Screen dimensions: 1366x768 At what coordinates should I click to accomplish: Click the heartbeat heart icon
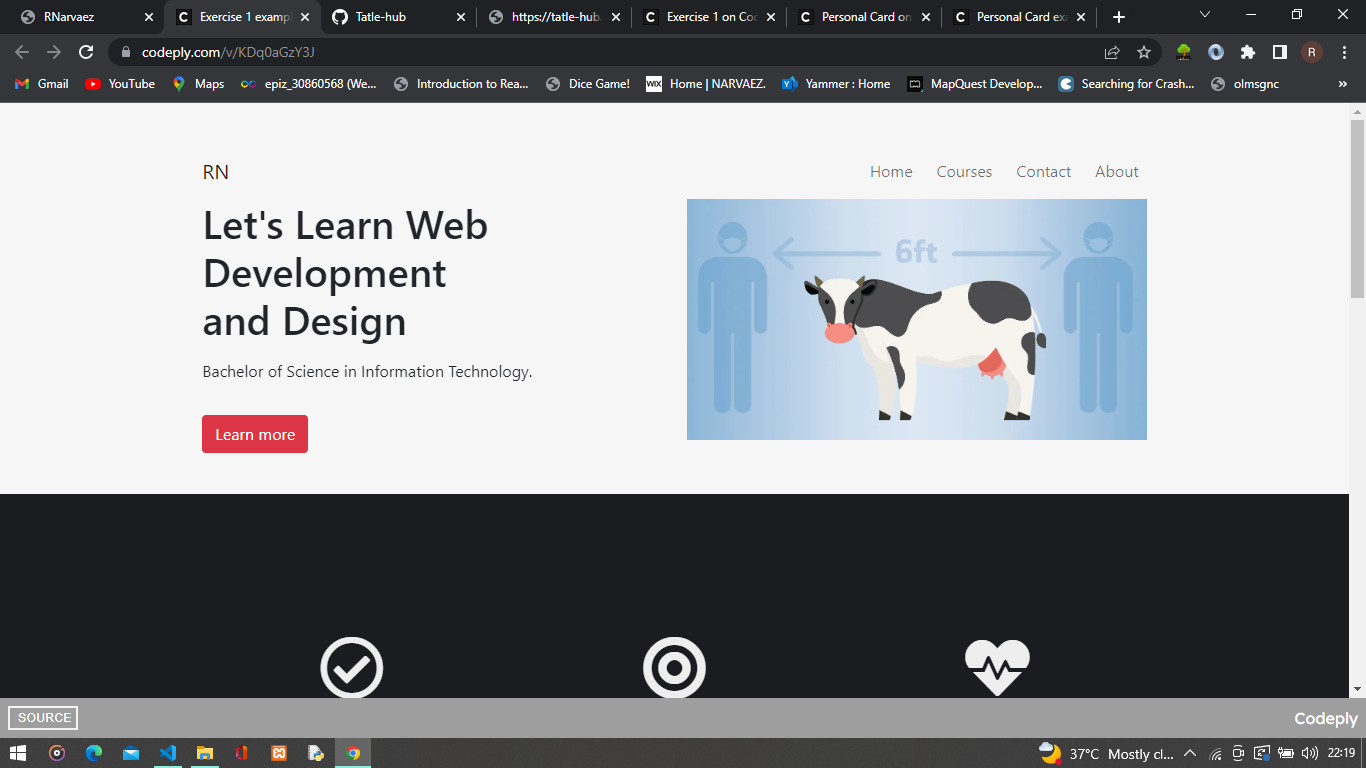point(997,667)
